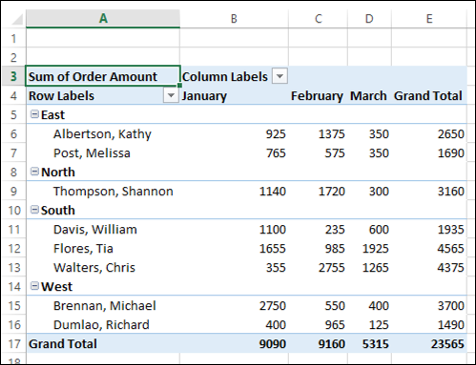Open the Column Labels filter dropdown
The image size is (476, 365).
point(280,76)
